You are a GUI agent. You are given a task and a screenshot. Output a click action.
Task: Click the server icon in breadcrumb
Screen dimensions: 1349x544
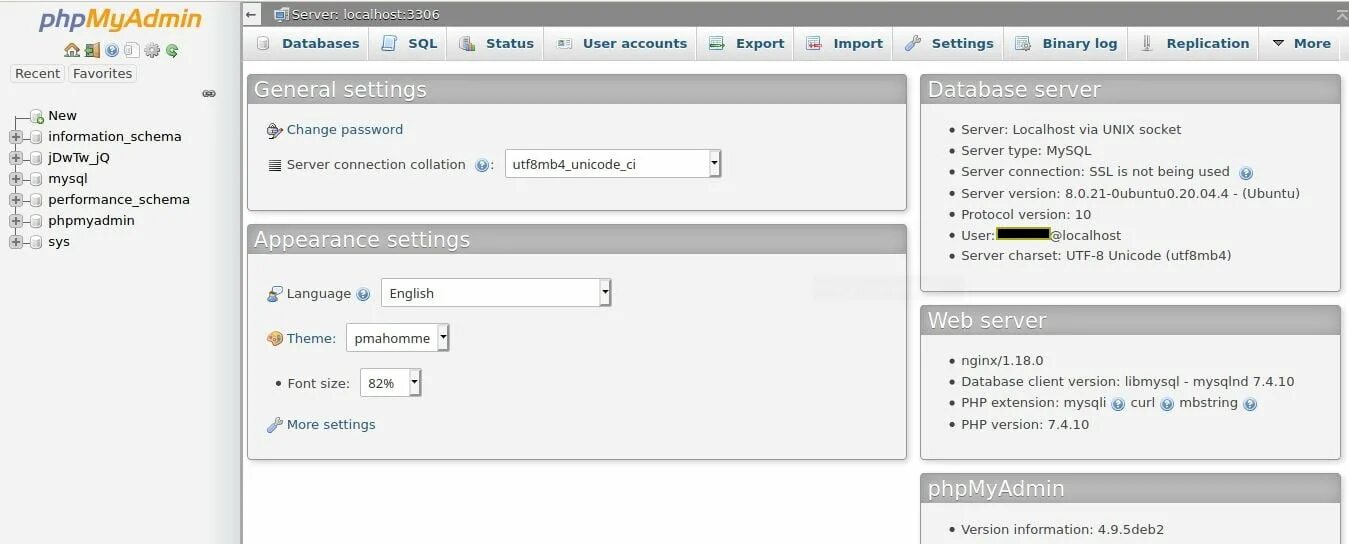pos(281,14)
